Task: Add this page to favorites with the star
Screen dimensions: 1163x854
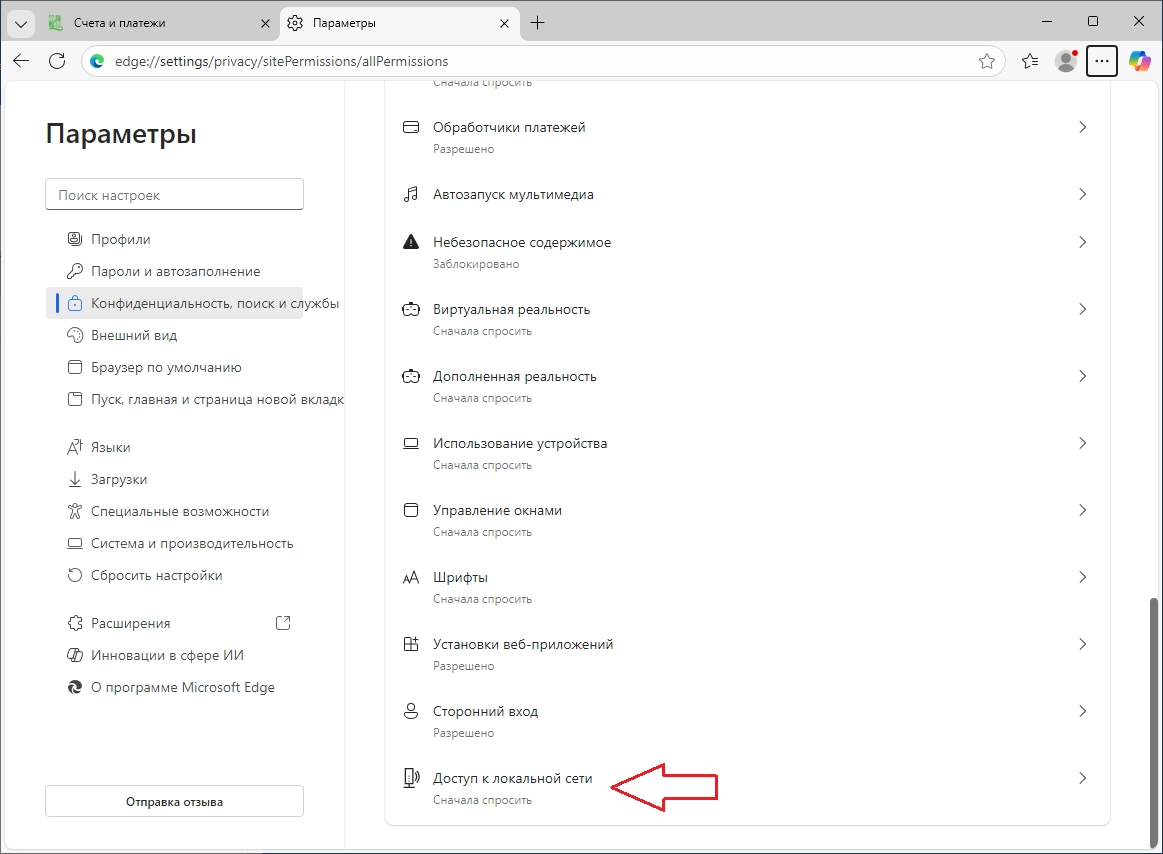Action: (x=986, y=61)
